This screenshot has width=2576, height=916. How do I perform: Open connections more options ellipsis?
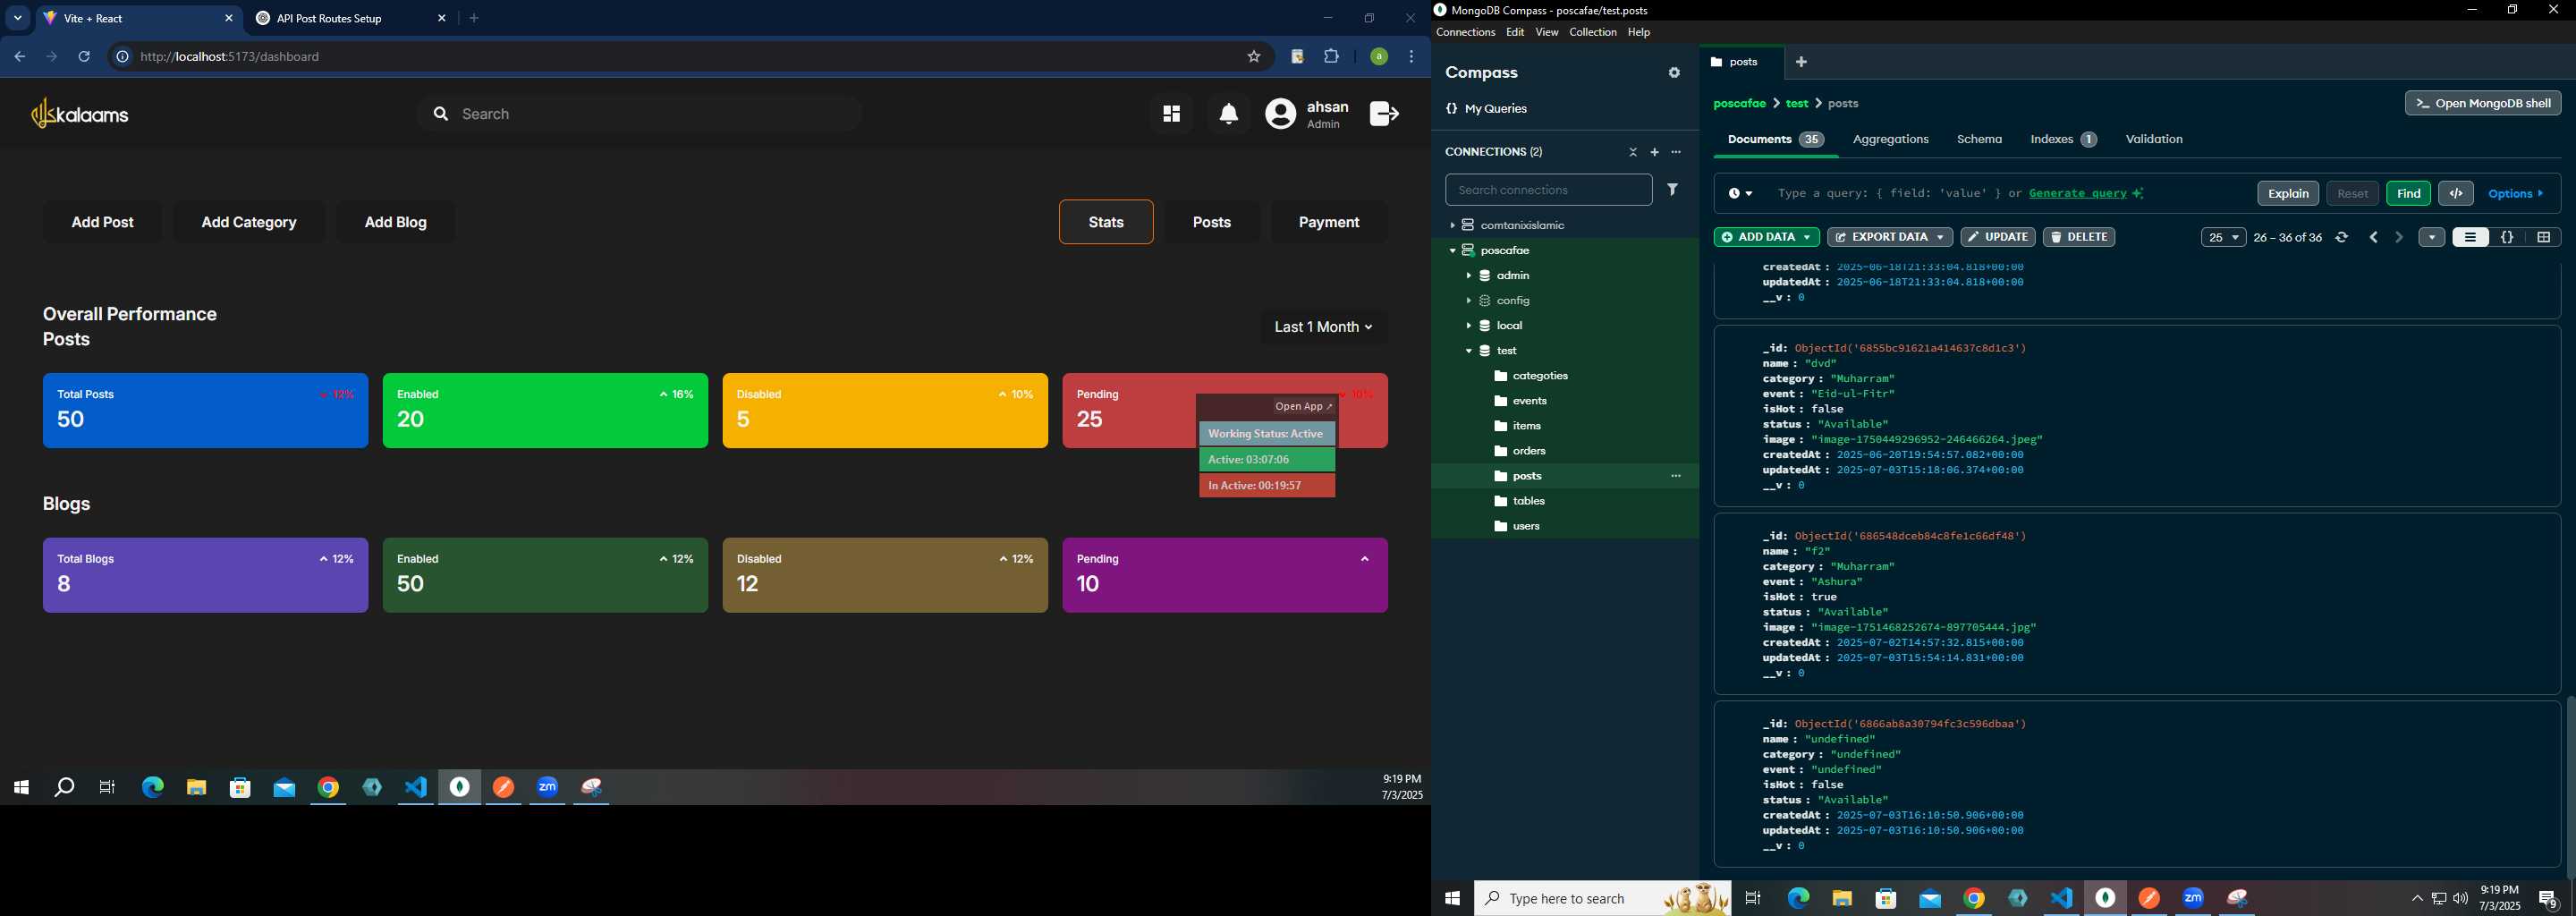point(1677,152)
